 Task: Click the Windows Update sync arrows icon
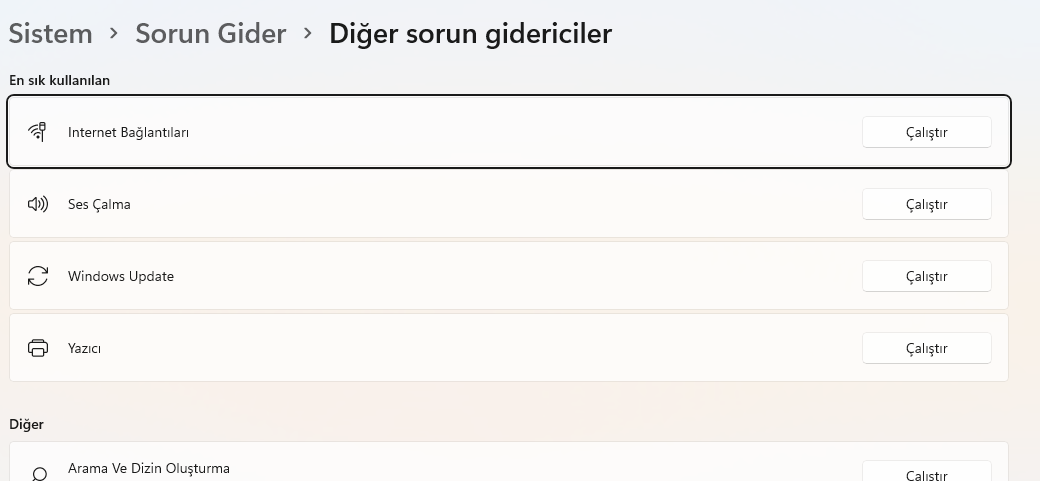(x=38, y=276)
